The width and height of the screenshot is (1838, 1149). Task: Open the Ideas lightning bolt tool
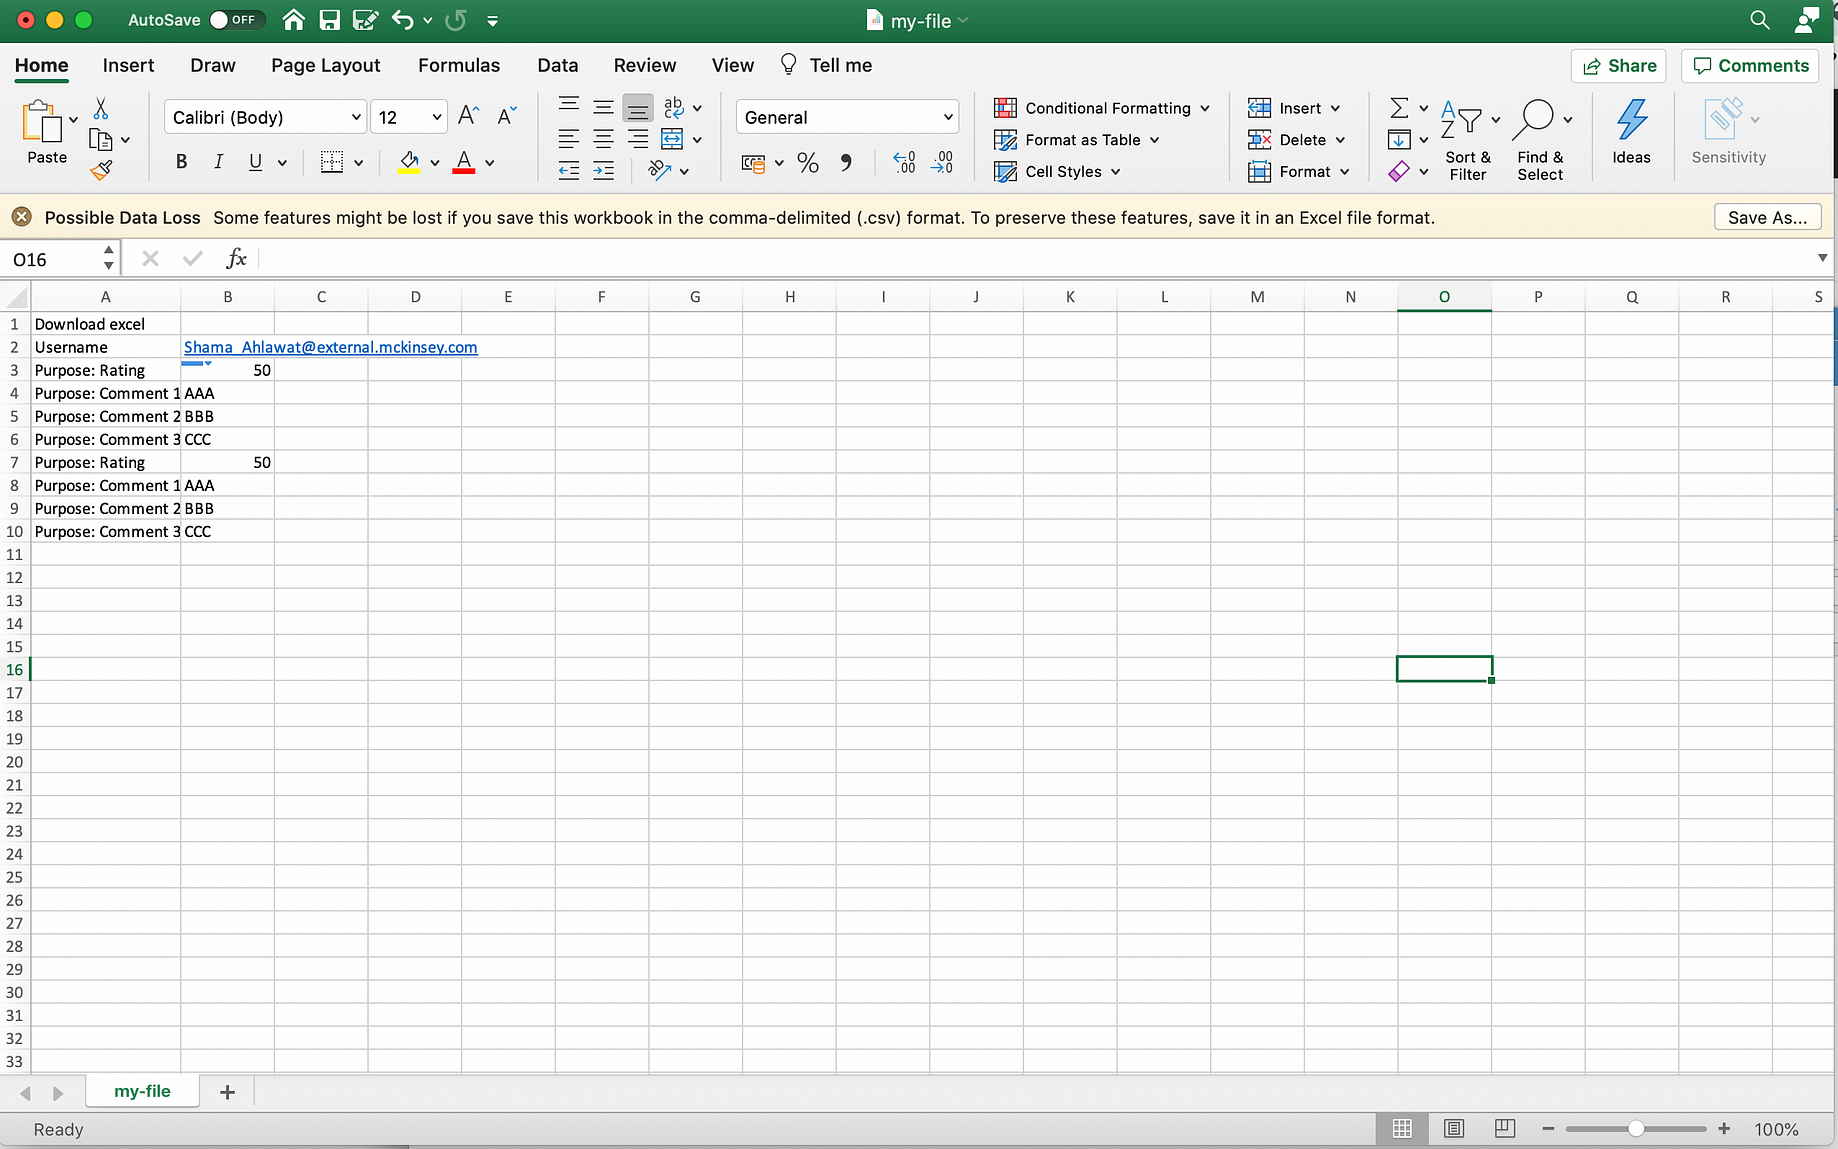(x=1631, y=132)
